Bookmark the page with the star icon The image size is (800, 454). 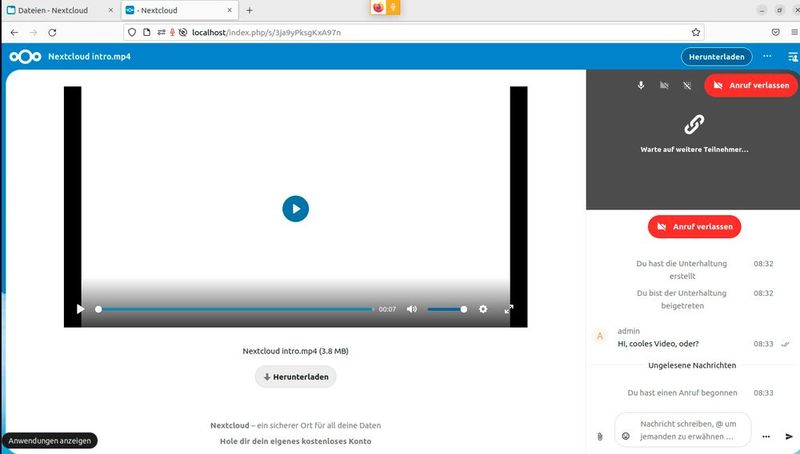[x=695, y=32]
